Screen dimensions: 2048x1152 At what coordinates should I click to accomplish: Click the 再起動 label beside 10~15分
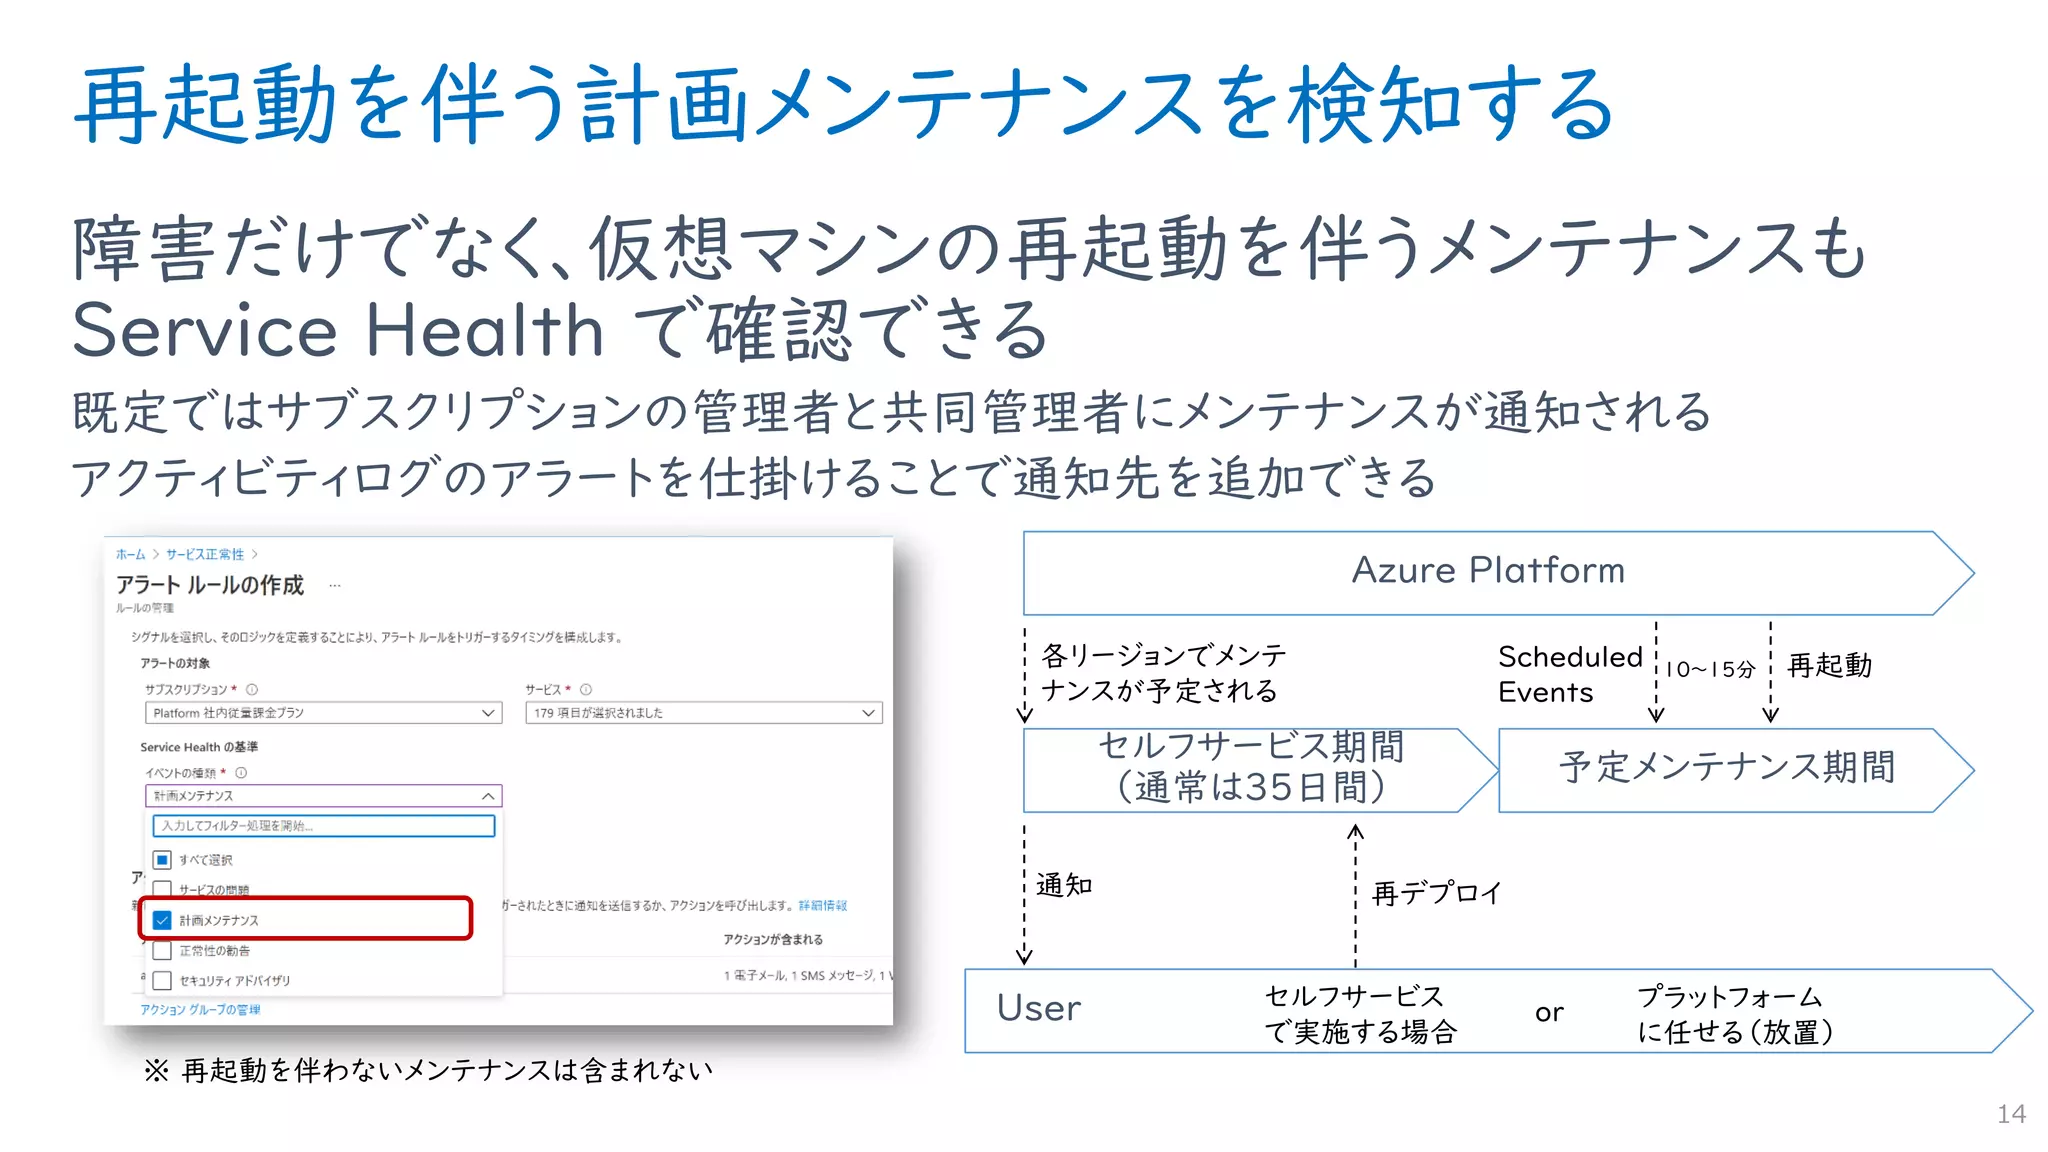click(x=1829, y=666)
